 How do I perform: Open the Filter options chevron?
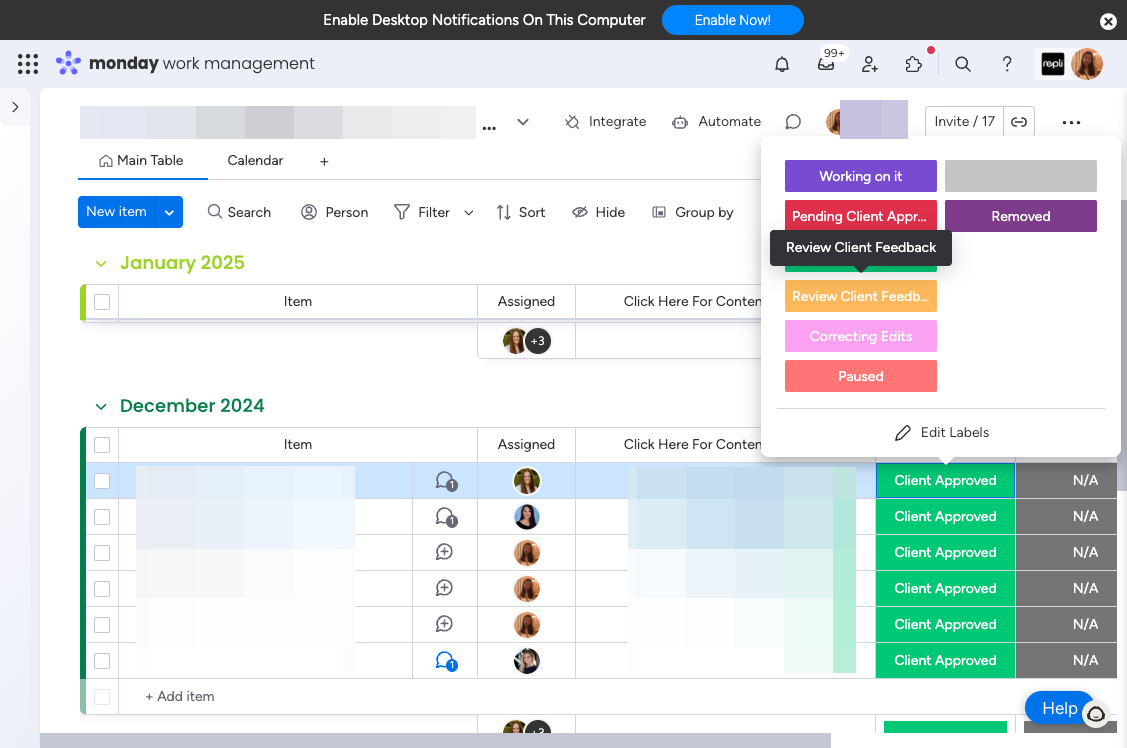tap(469, 213)
